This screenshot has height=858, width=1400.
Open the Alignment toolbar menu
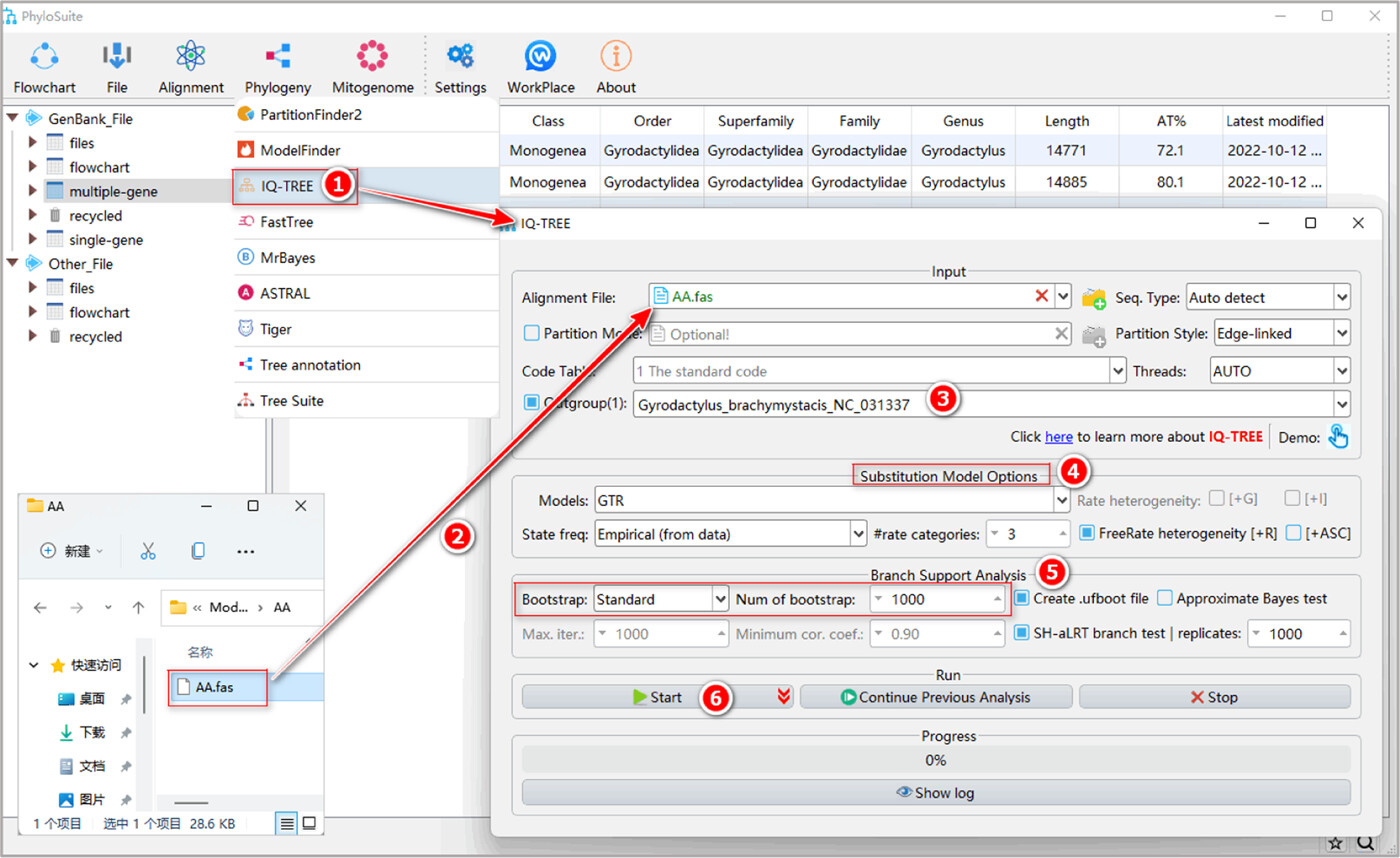point(190,68)
